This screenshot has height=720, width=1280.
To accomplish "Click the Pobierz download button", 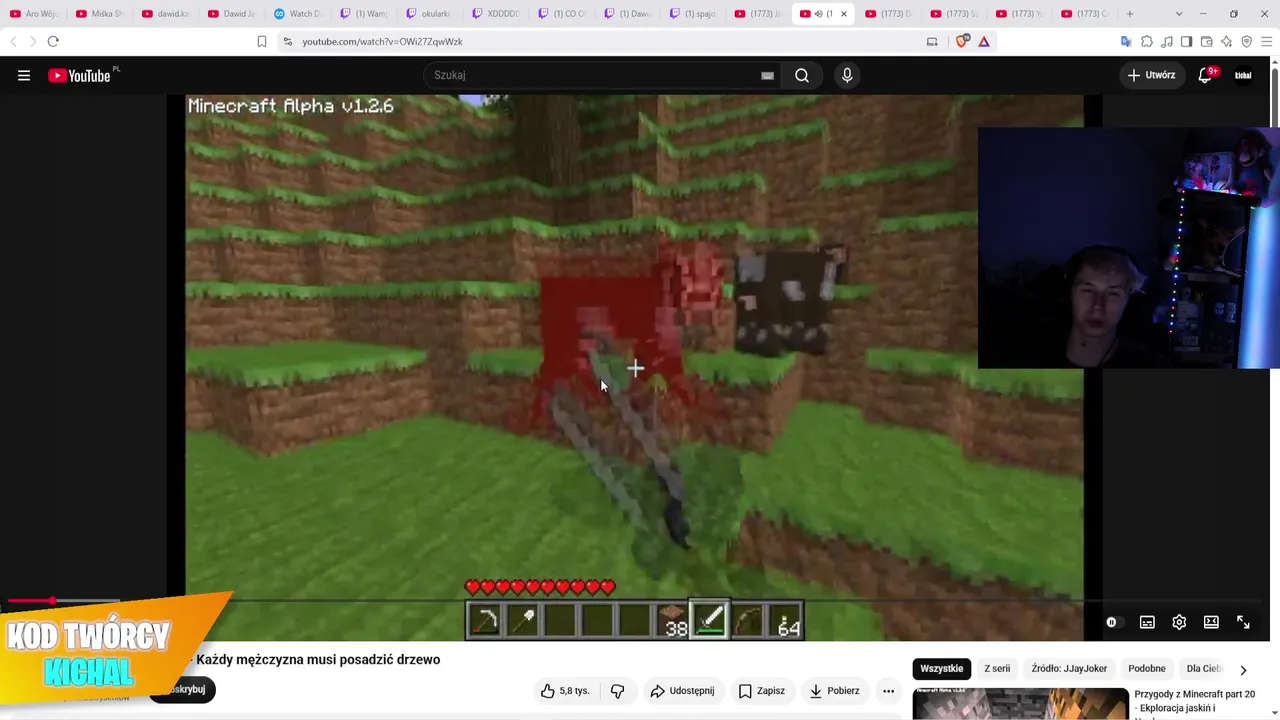I will coord(835,691).
